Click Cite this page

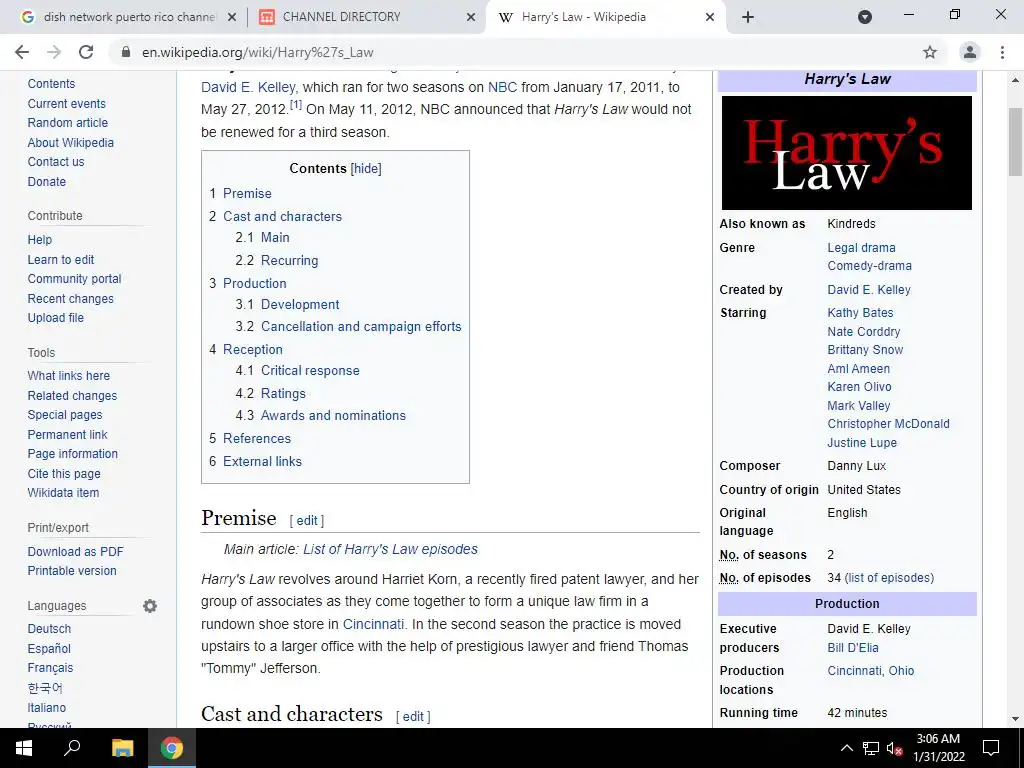click(x=64, y=473)
